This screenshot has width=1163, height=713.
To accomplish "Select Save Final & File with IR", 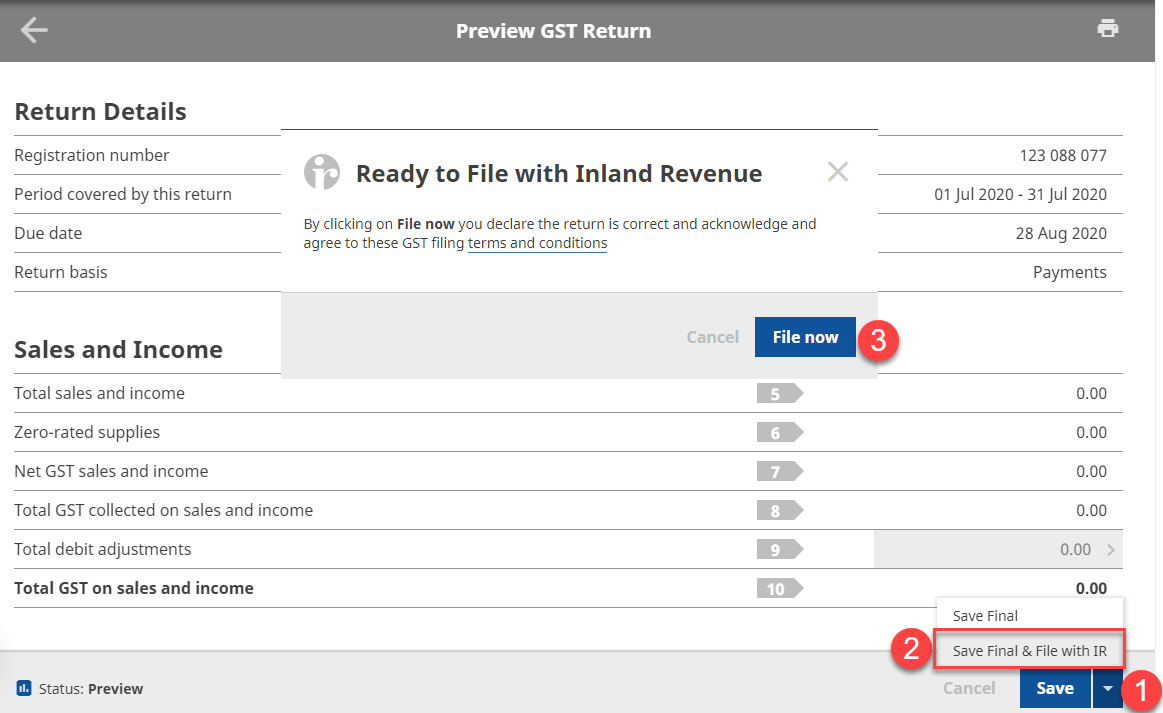I will (1029, 650).
